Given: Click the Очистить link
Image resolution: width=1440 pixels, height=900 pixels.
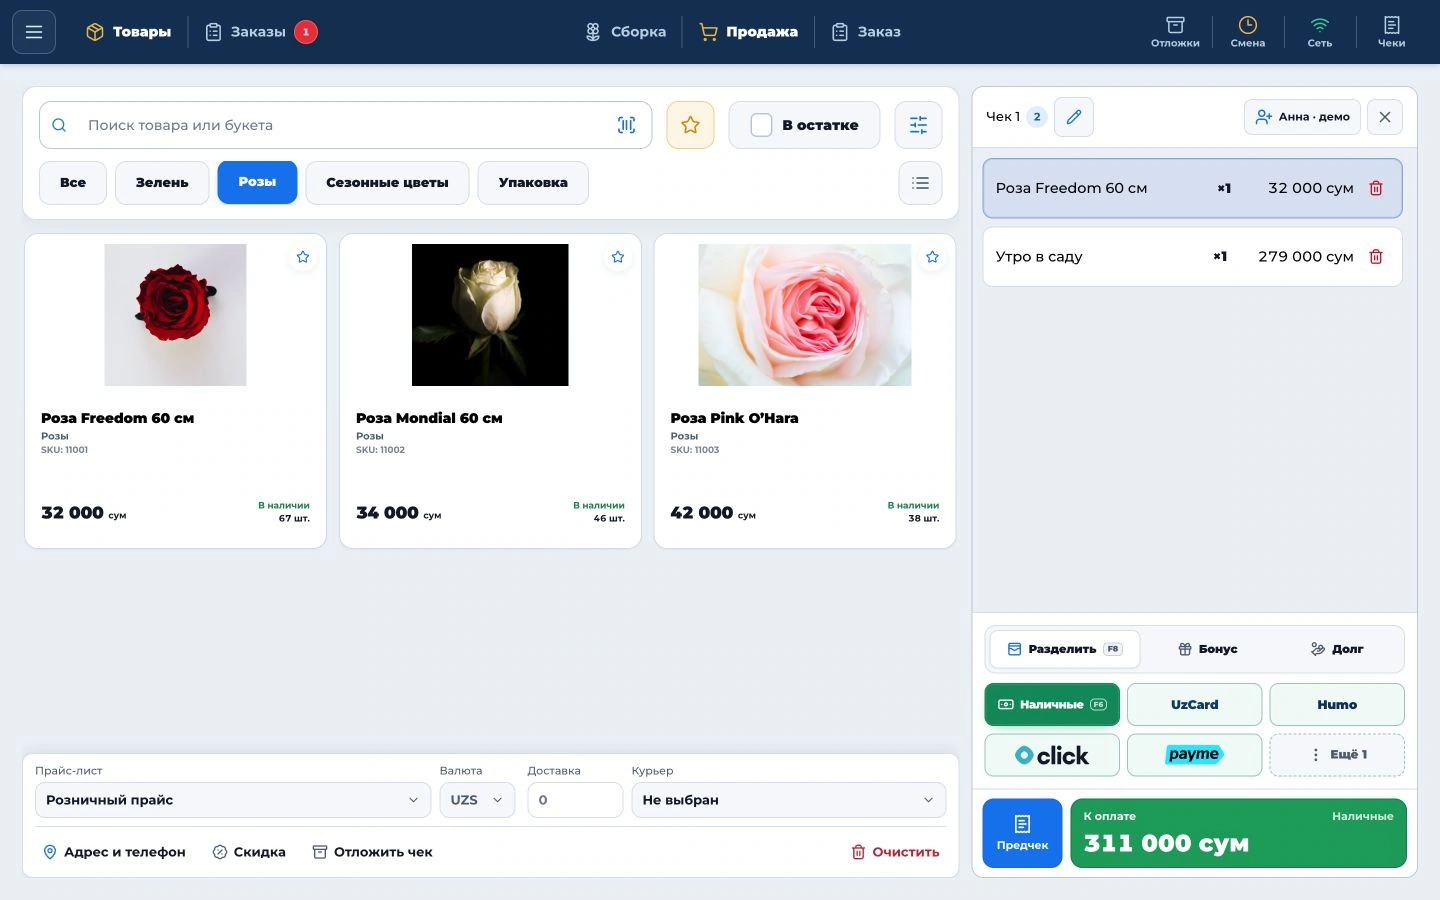Looking at the screenshot, I should [x=895, y=852].
